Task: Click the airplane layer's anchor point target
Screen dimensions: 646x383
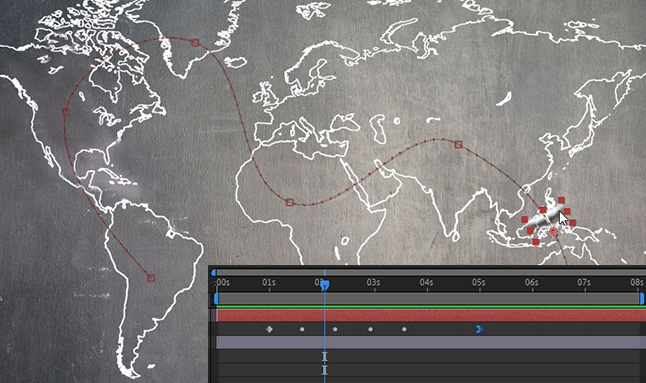Action: [554, 232]
